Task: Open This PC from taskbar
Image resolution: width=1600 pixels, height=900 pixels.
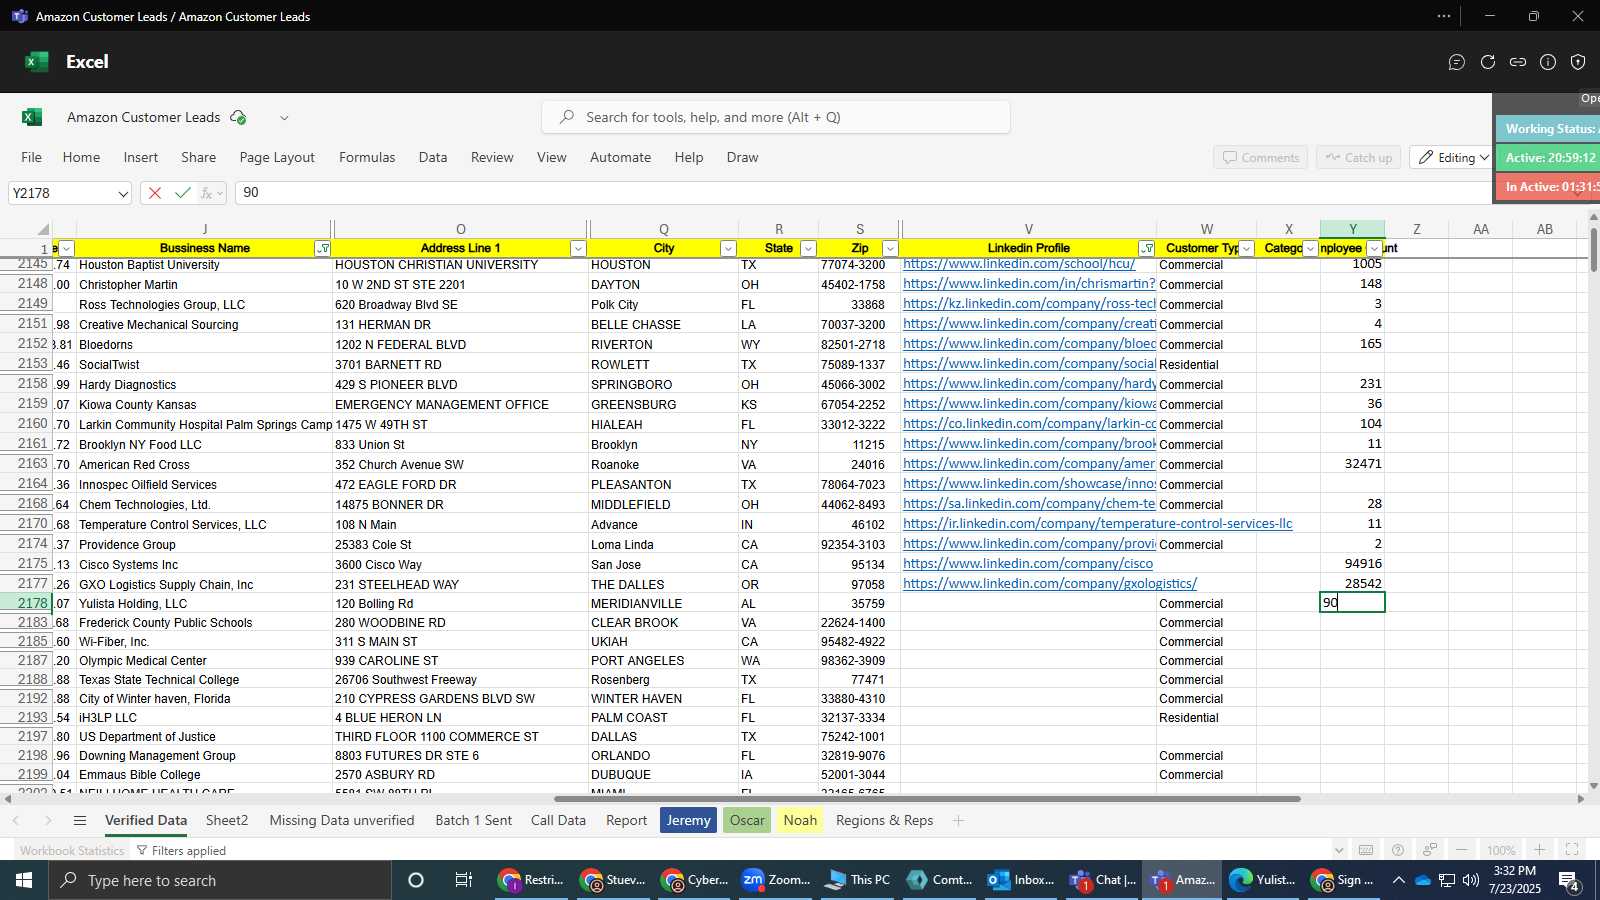Action: [x=857, y=880]
